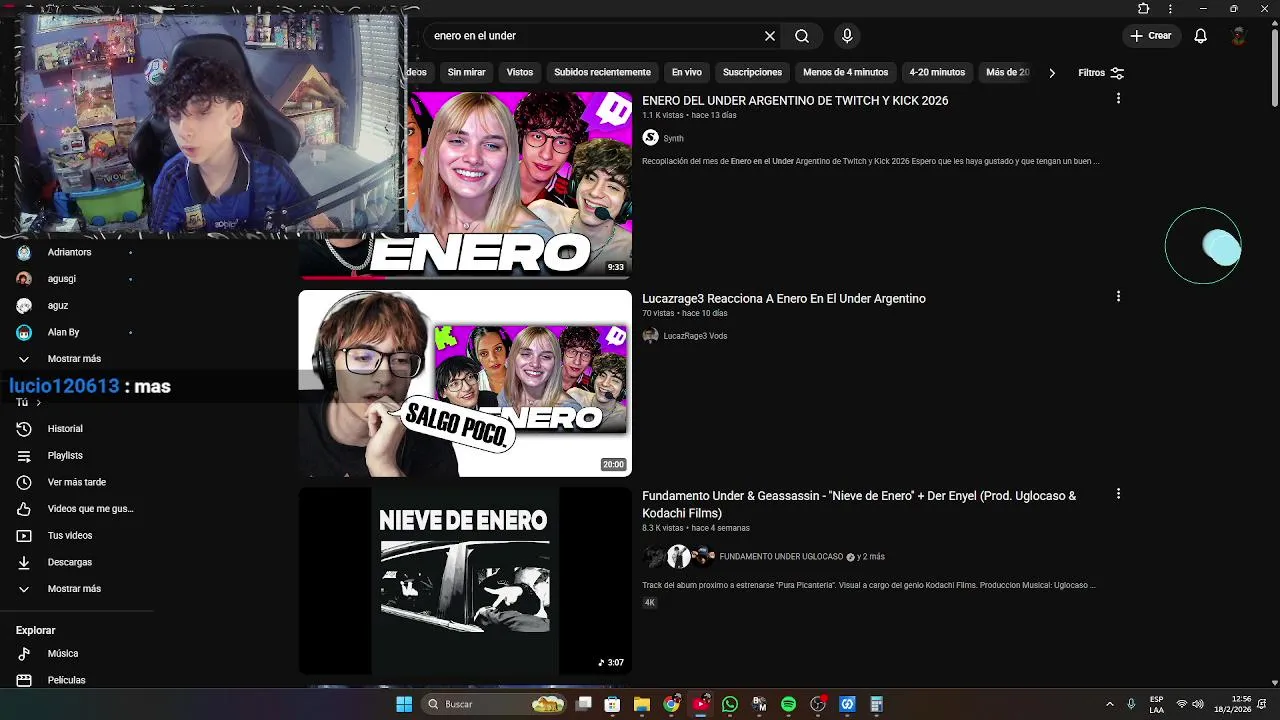
Task: Open the Windows Start menu
Action: [x=404, y=704]
